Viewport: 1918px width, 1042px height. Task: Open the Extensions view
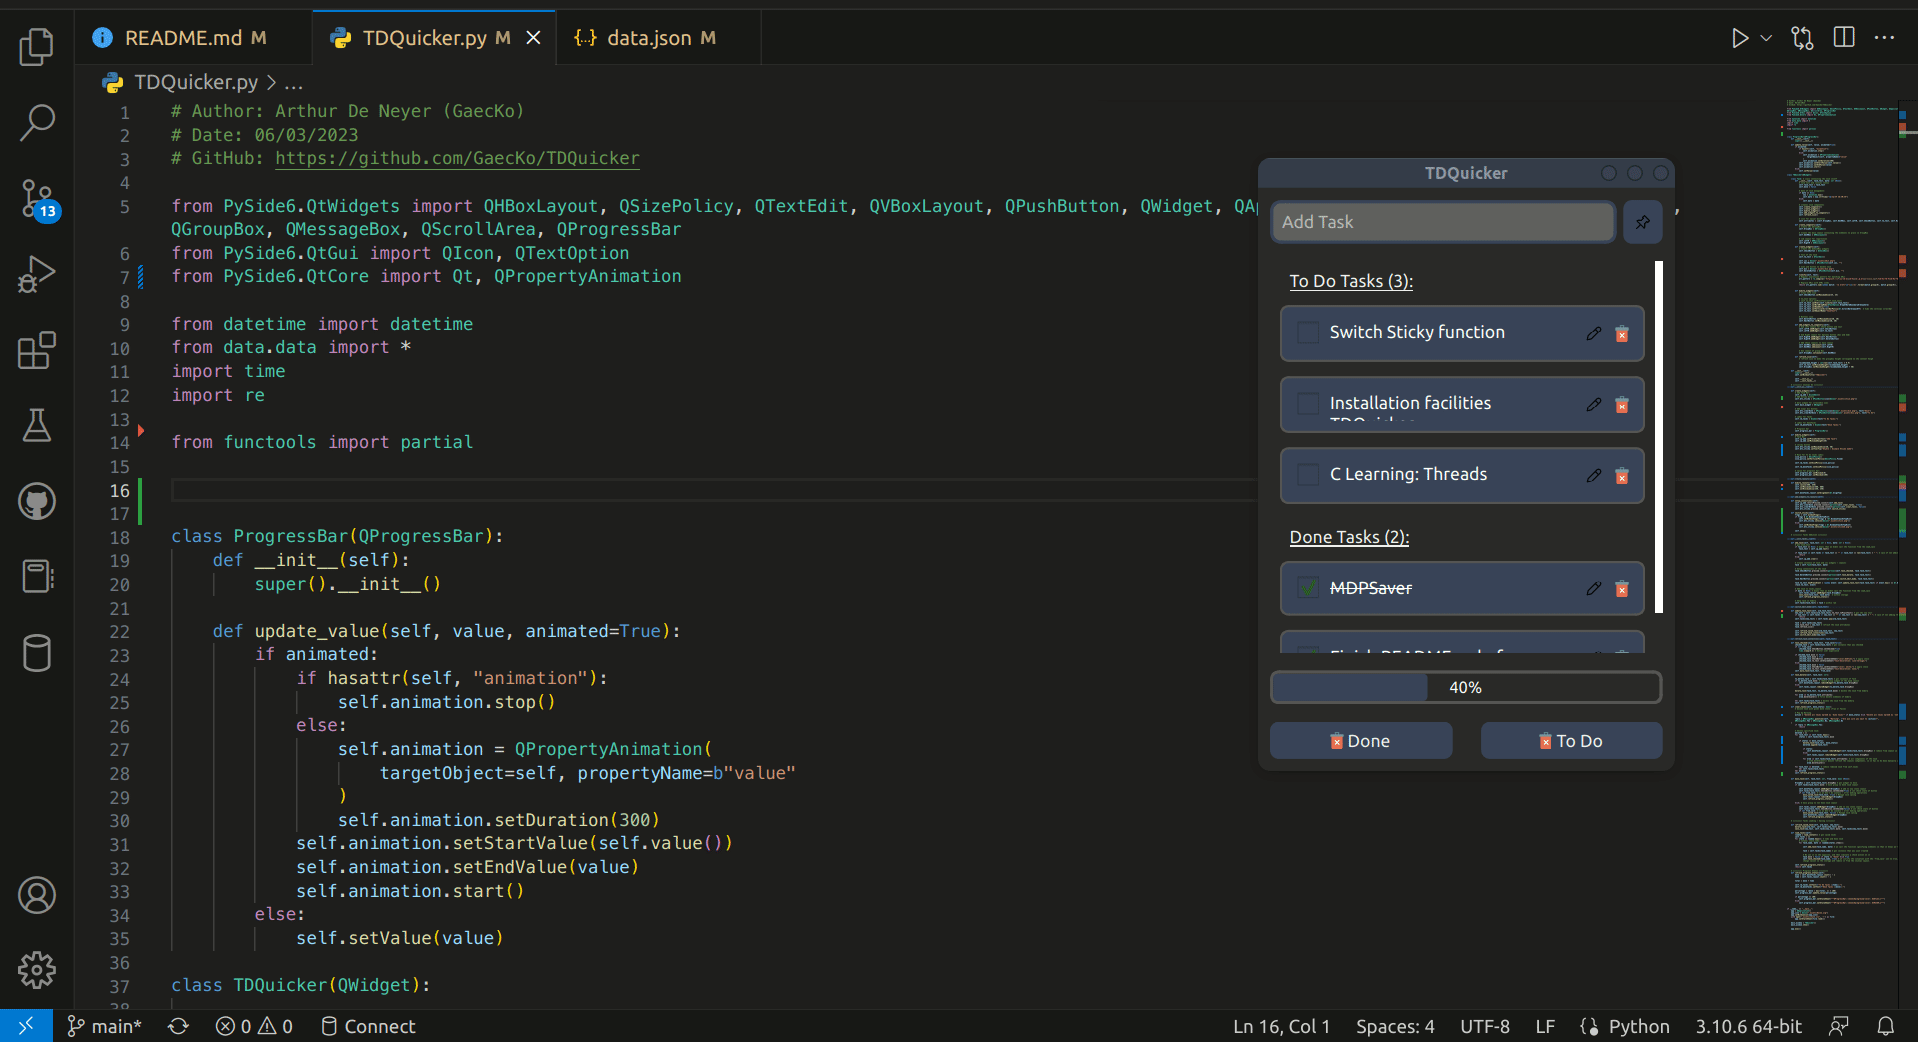click(x=37, y=350)
